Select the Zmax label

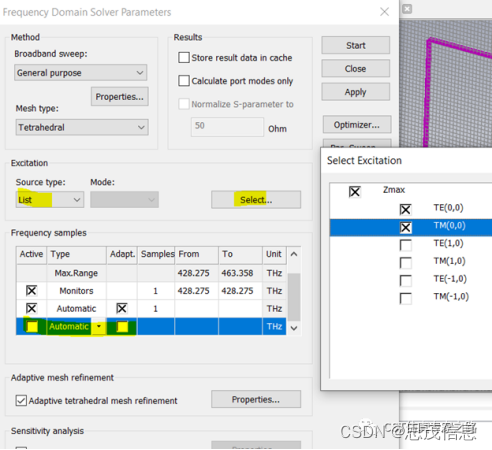(394, 190)
